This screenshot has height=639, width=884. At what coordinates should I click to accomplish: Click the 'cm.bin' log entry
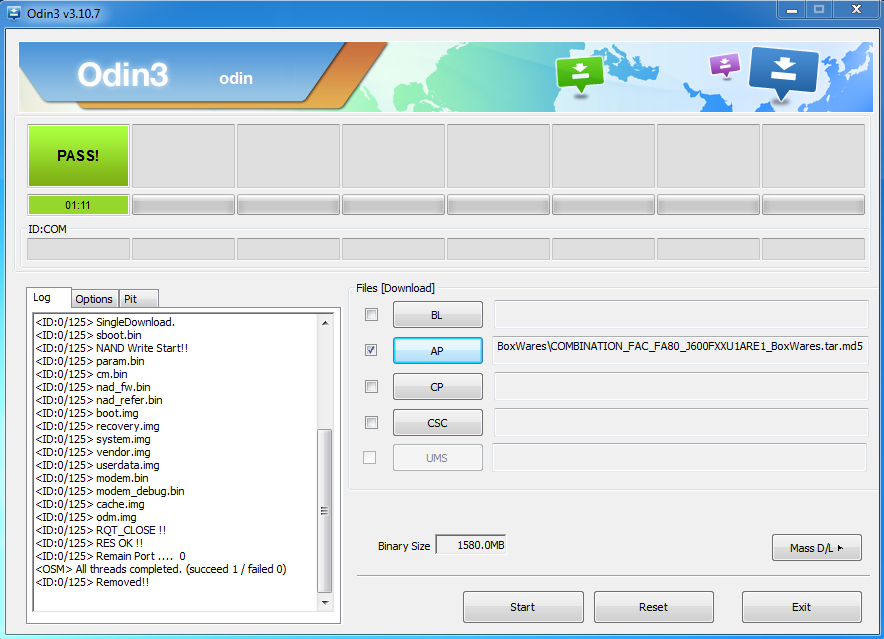coord(82,374)
